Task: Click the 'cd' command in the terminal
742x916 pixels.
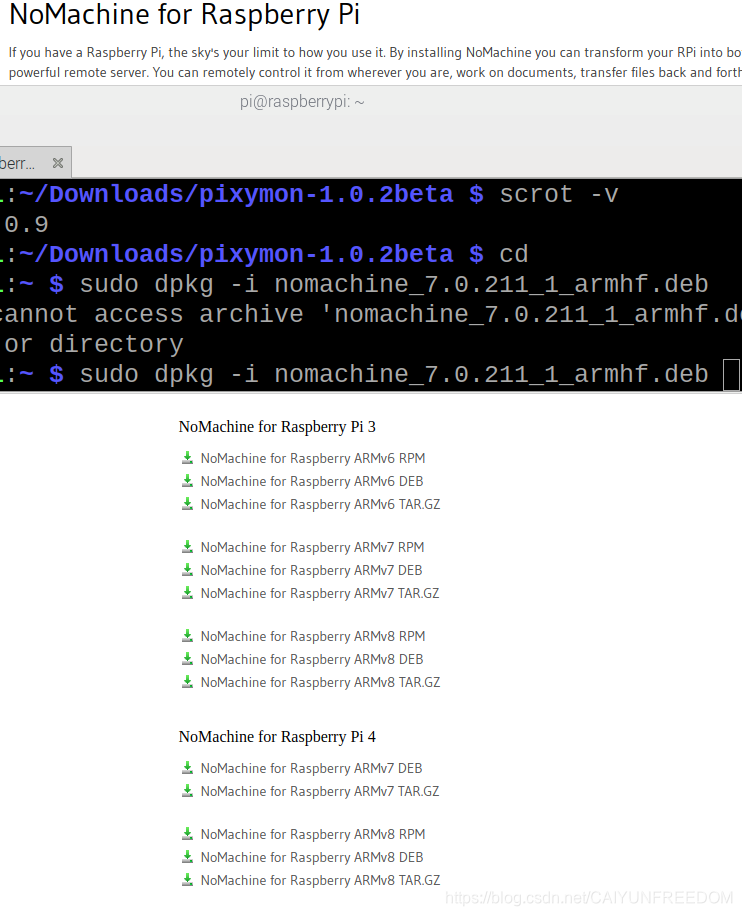Action: pos(514,255)
